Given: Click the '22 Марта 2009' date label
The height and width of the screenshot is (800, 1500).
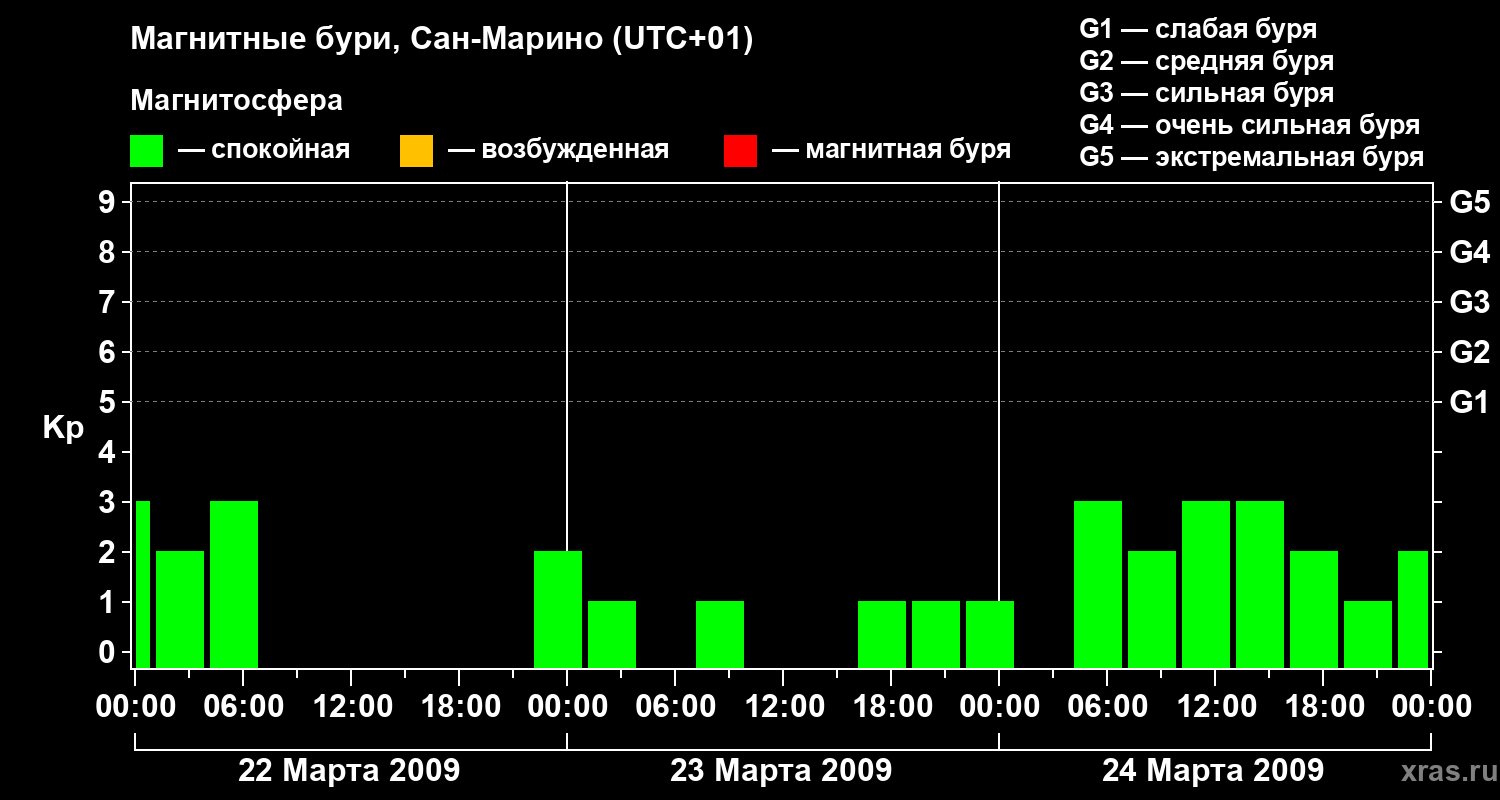Looking at the screenshot, I should click(x=349, y=771).
